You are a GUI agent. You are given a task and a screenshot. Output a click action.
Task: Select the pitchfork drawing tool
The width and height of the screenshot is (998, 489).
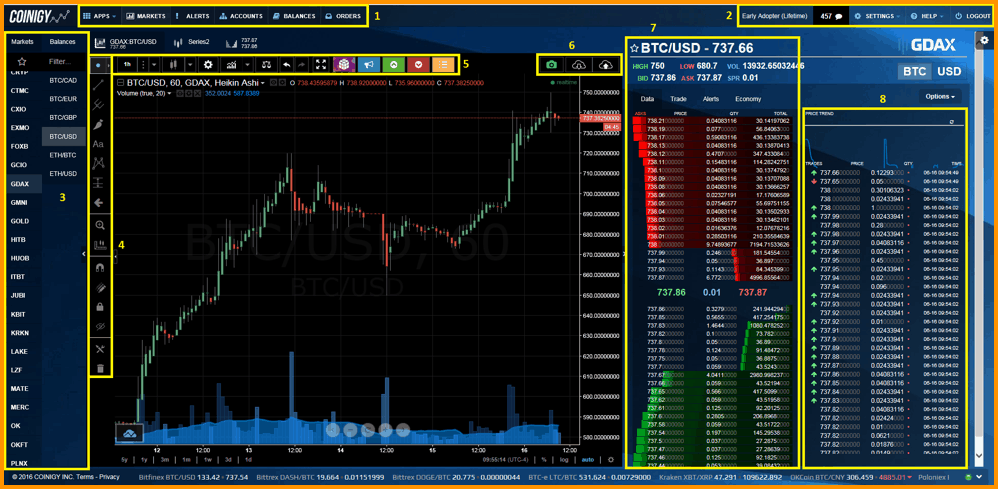tap(98, 104)
